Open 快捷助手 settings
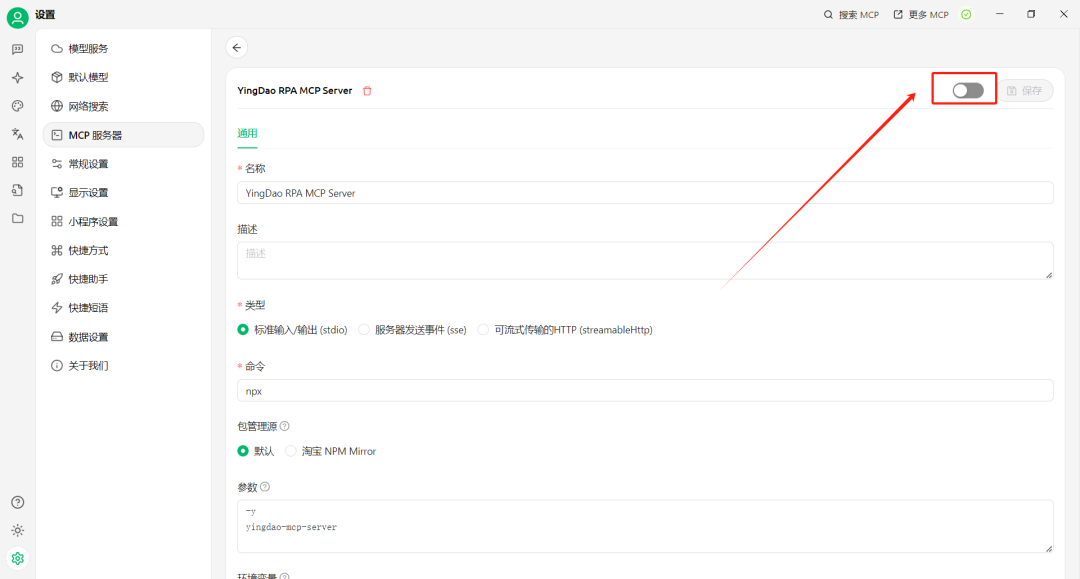 pyautogui.click(x=123, y=279)
